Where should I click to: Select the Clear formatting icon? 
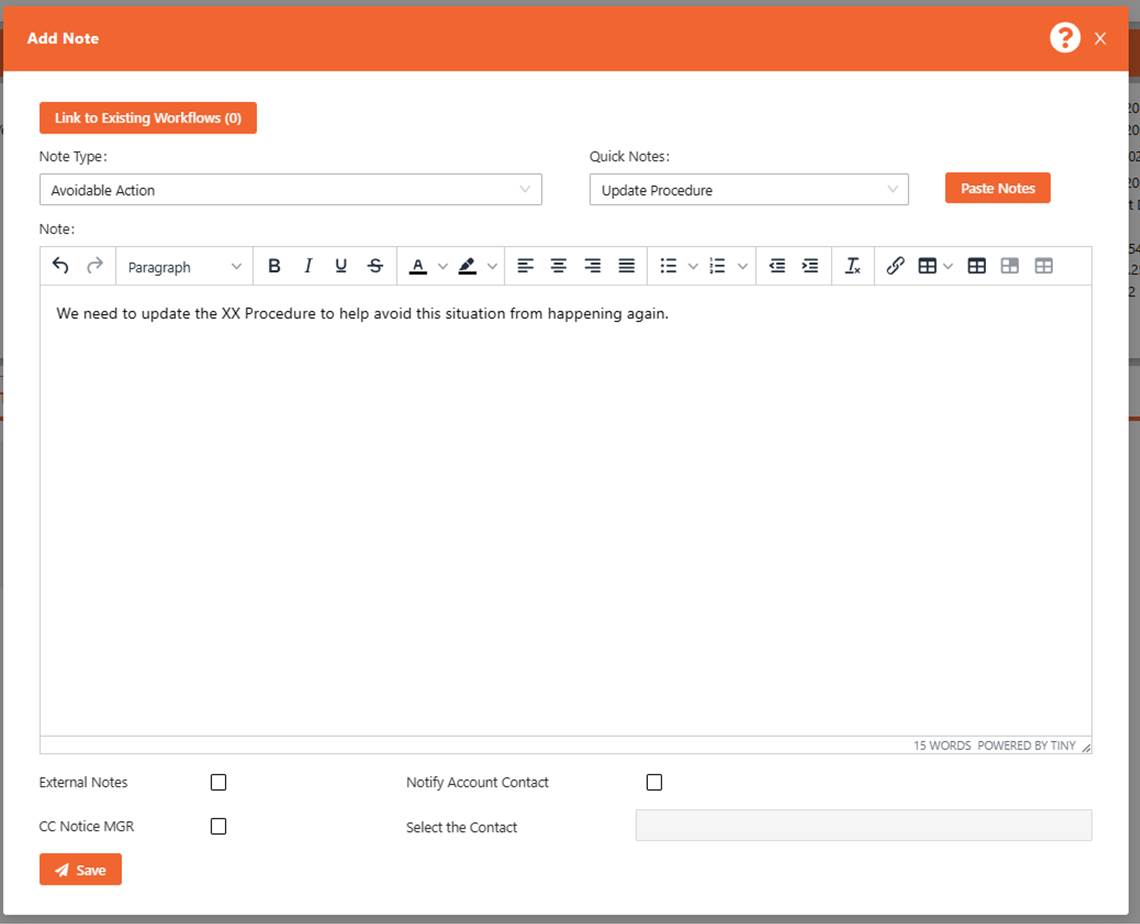click(853, 266)
